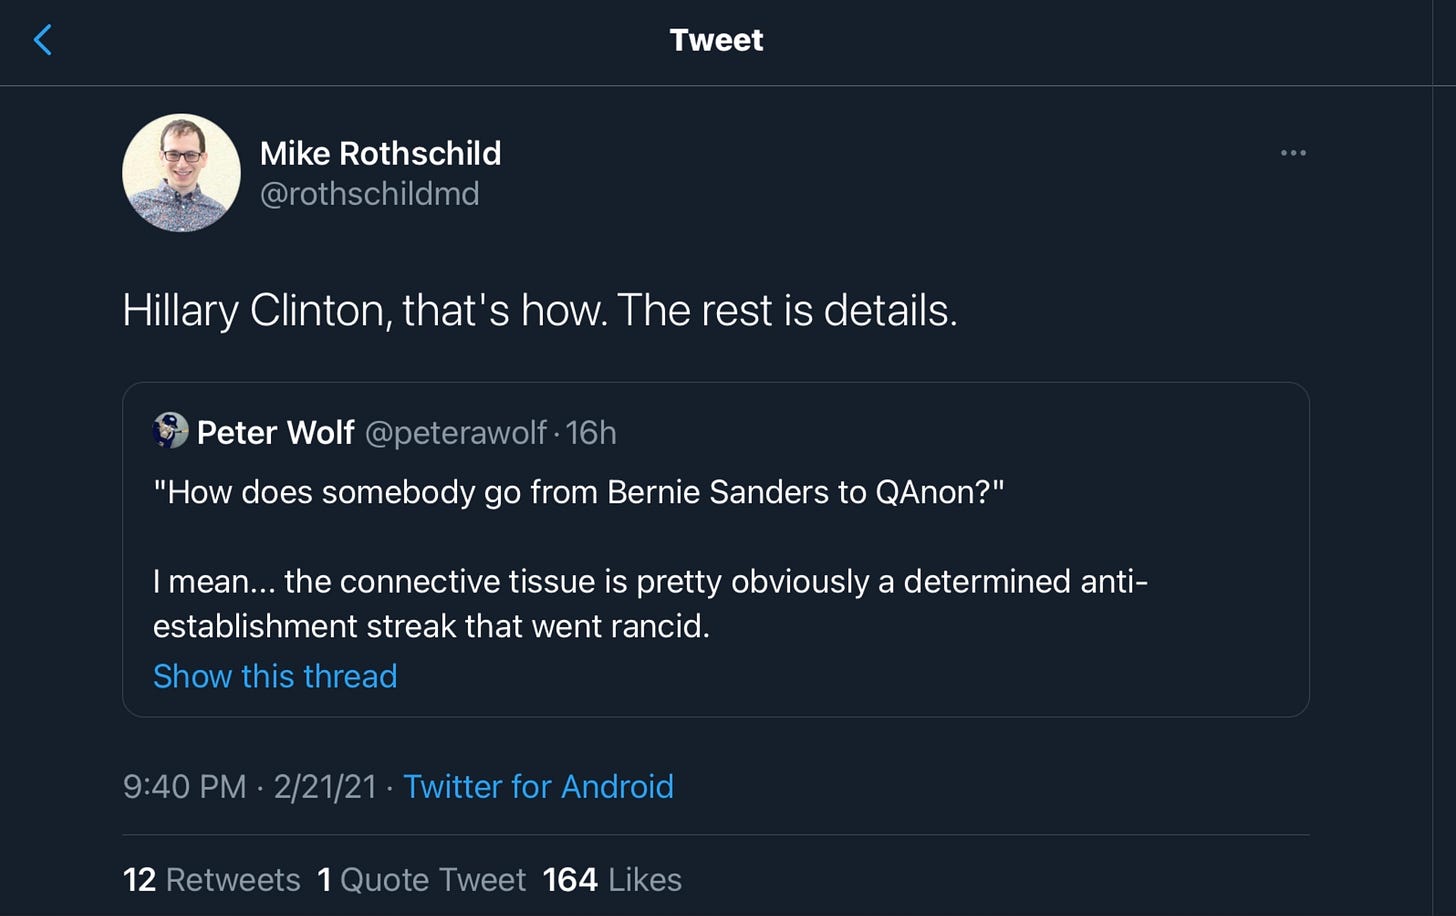Image resolution: width=1456 pixels, height=916 pixels.
Task: Click the 16h timestamp on the quoted tweet
Action: point(591,432)
